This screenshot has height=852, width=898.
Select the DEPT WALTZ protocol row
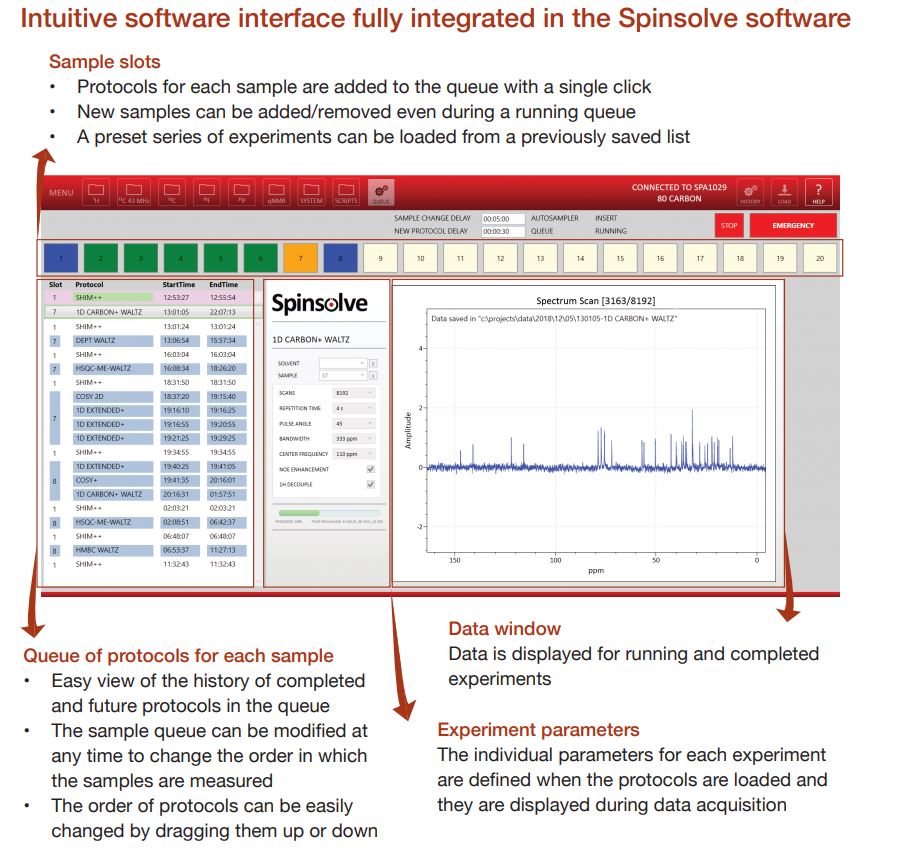[148, 341]
